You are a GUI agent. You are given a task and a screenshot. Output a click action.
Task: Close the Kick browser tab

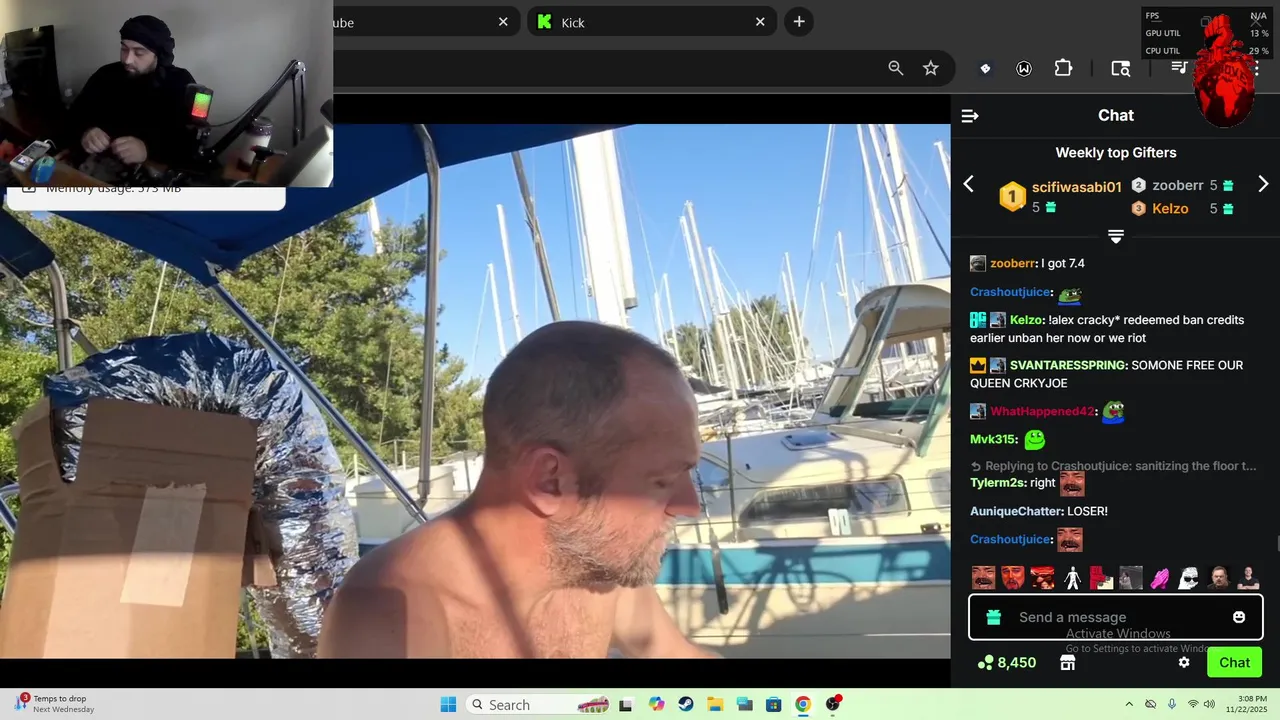(760, 22)
